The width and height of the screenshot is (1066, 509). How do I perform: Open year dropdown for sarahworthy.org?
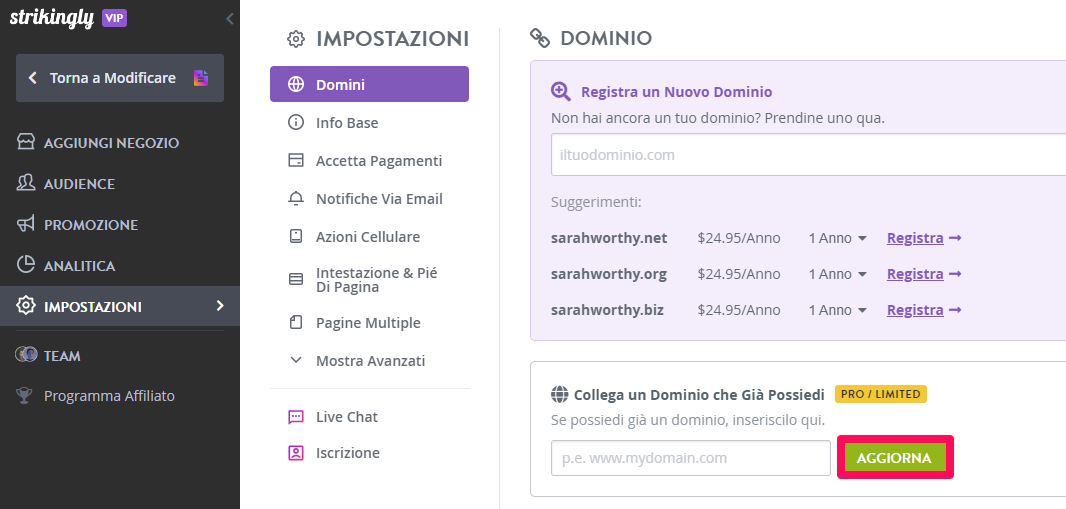838,275
